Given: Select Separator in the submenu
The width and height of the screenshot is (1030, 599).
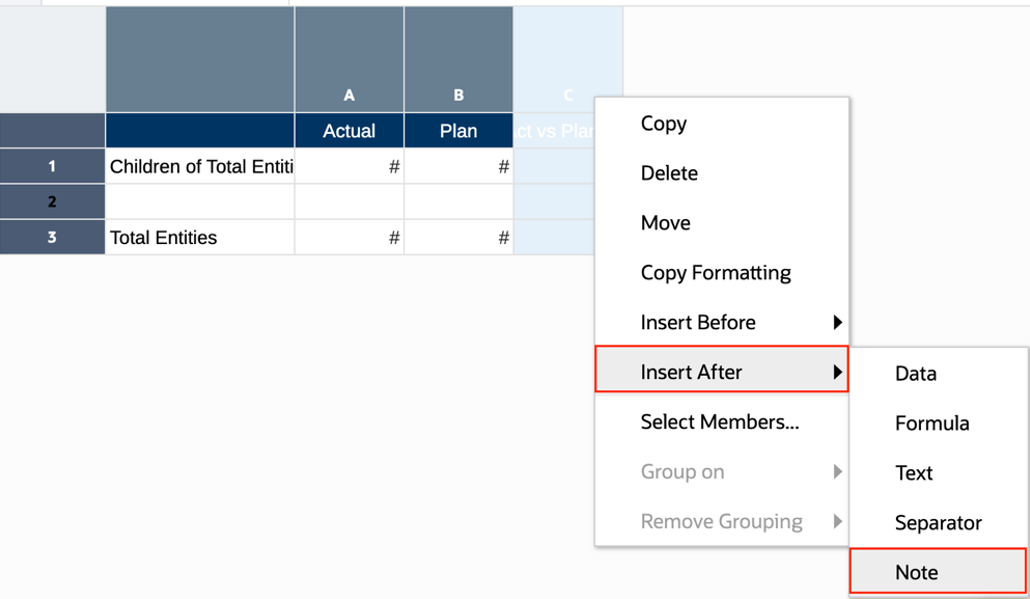Looking at the screenshot, I should pos(937,523).
